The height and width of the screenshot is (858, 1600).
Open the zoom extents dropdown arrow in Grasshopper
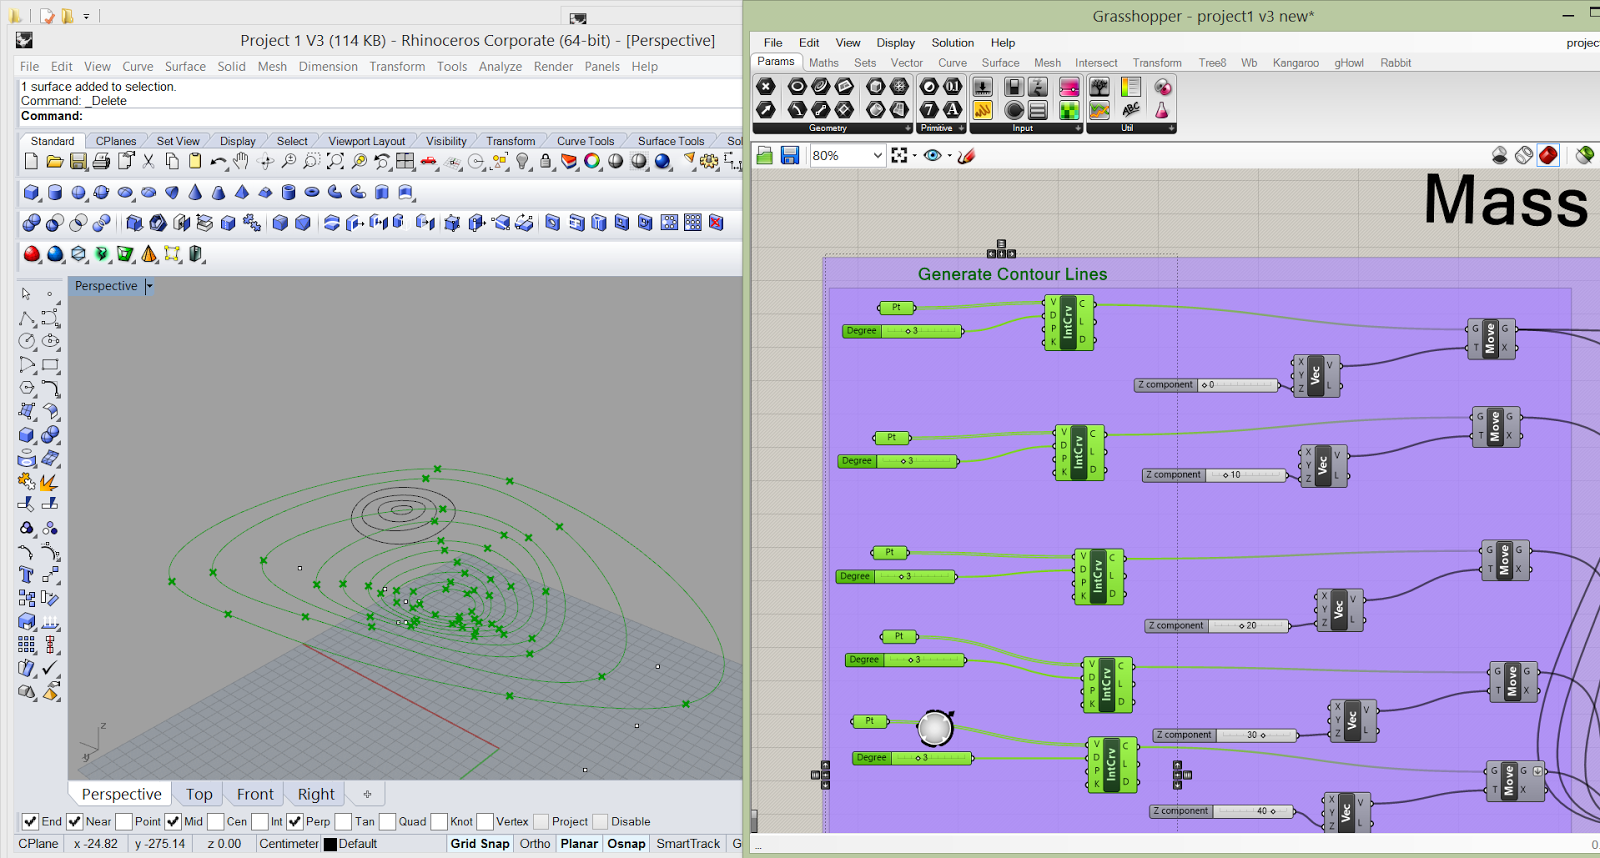(x=915, y=156)
